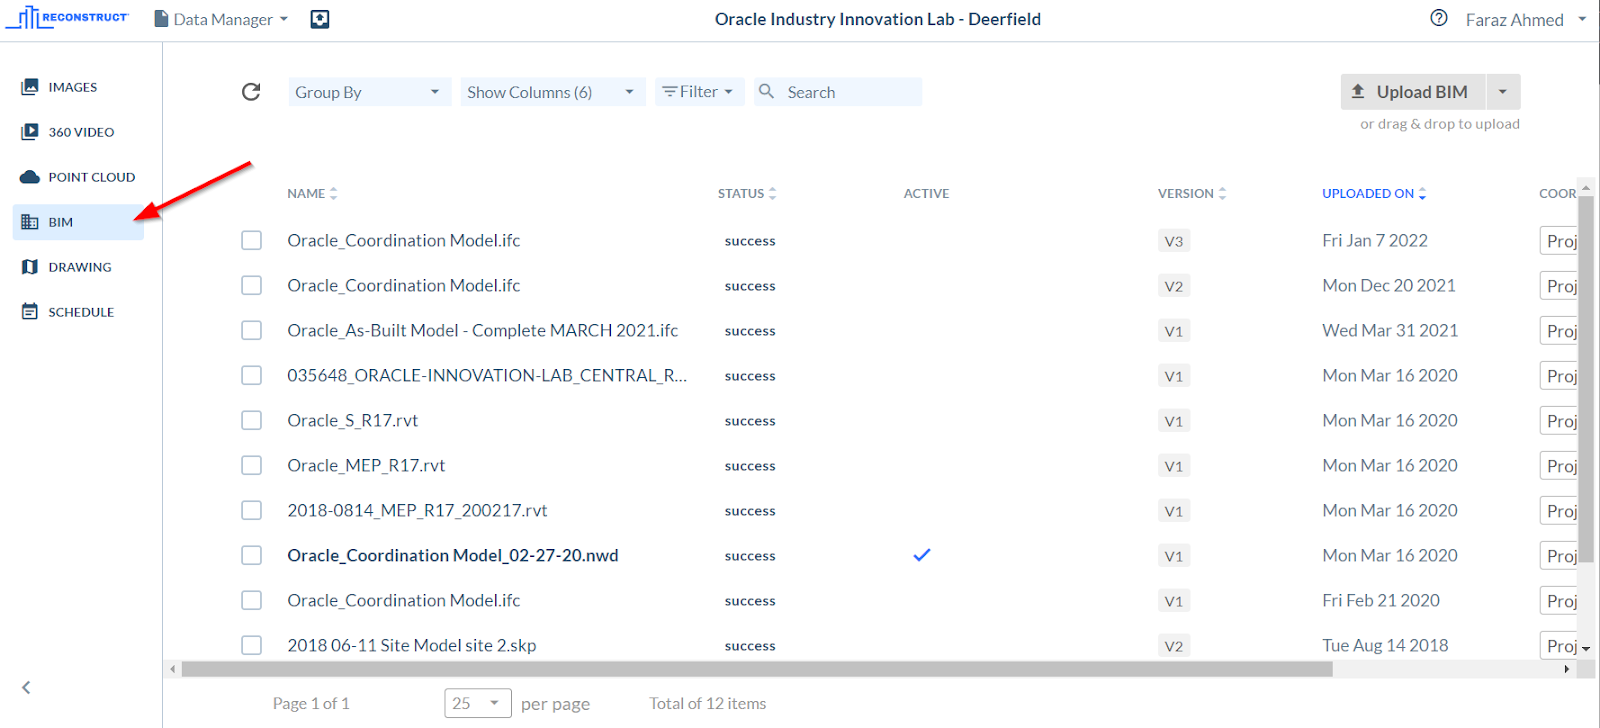Check the Oracle_S_R17.rvt row

tap(252, 420)
